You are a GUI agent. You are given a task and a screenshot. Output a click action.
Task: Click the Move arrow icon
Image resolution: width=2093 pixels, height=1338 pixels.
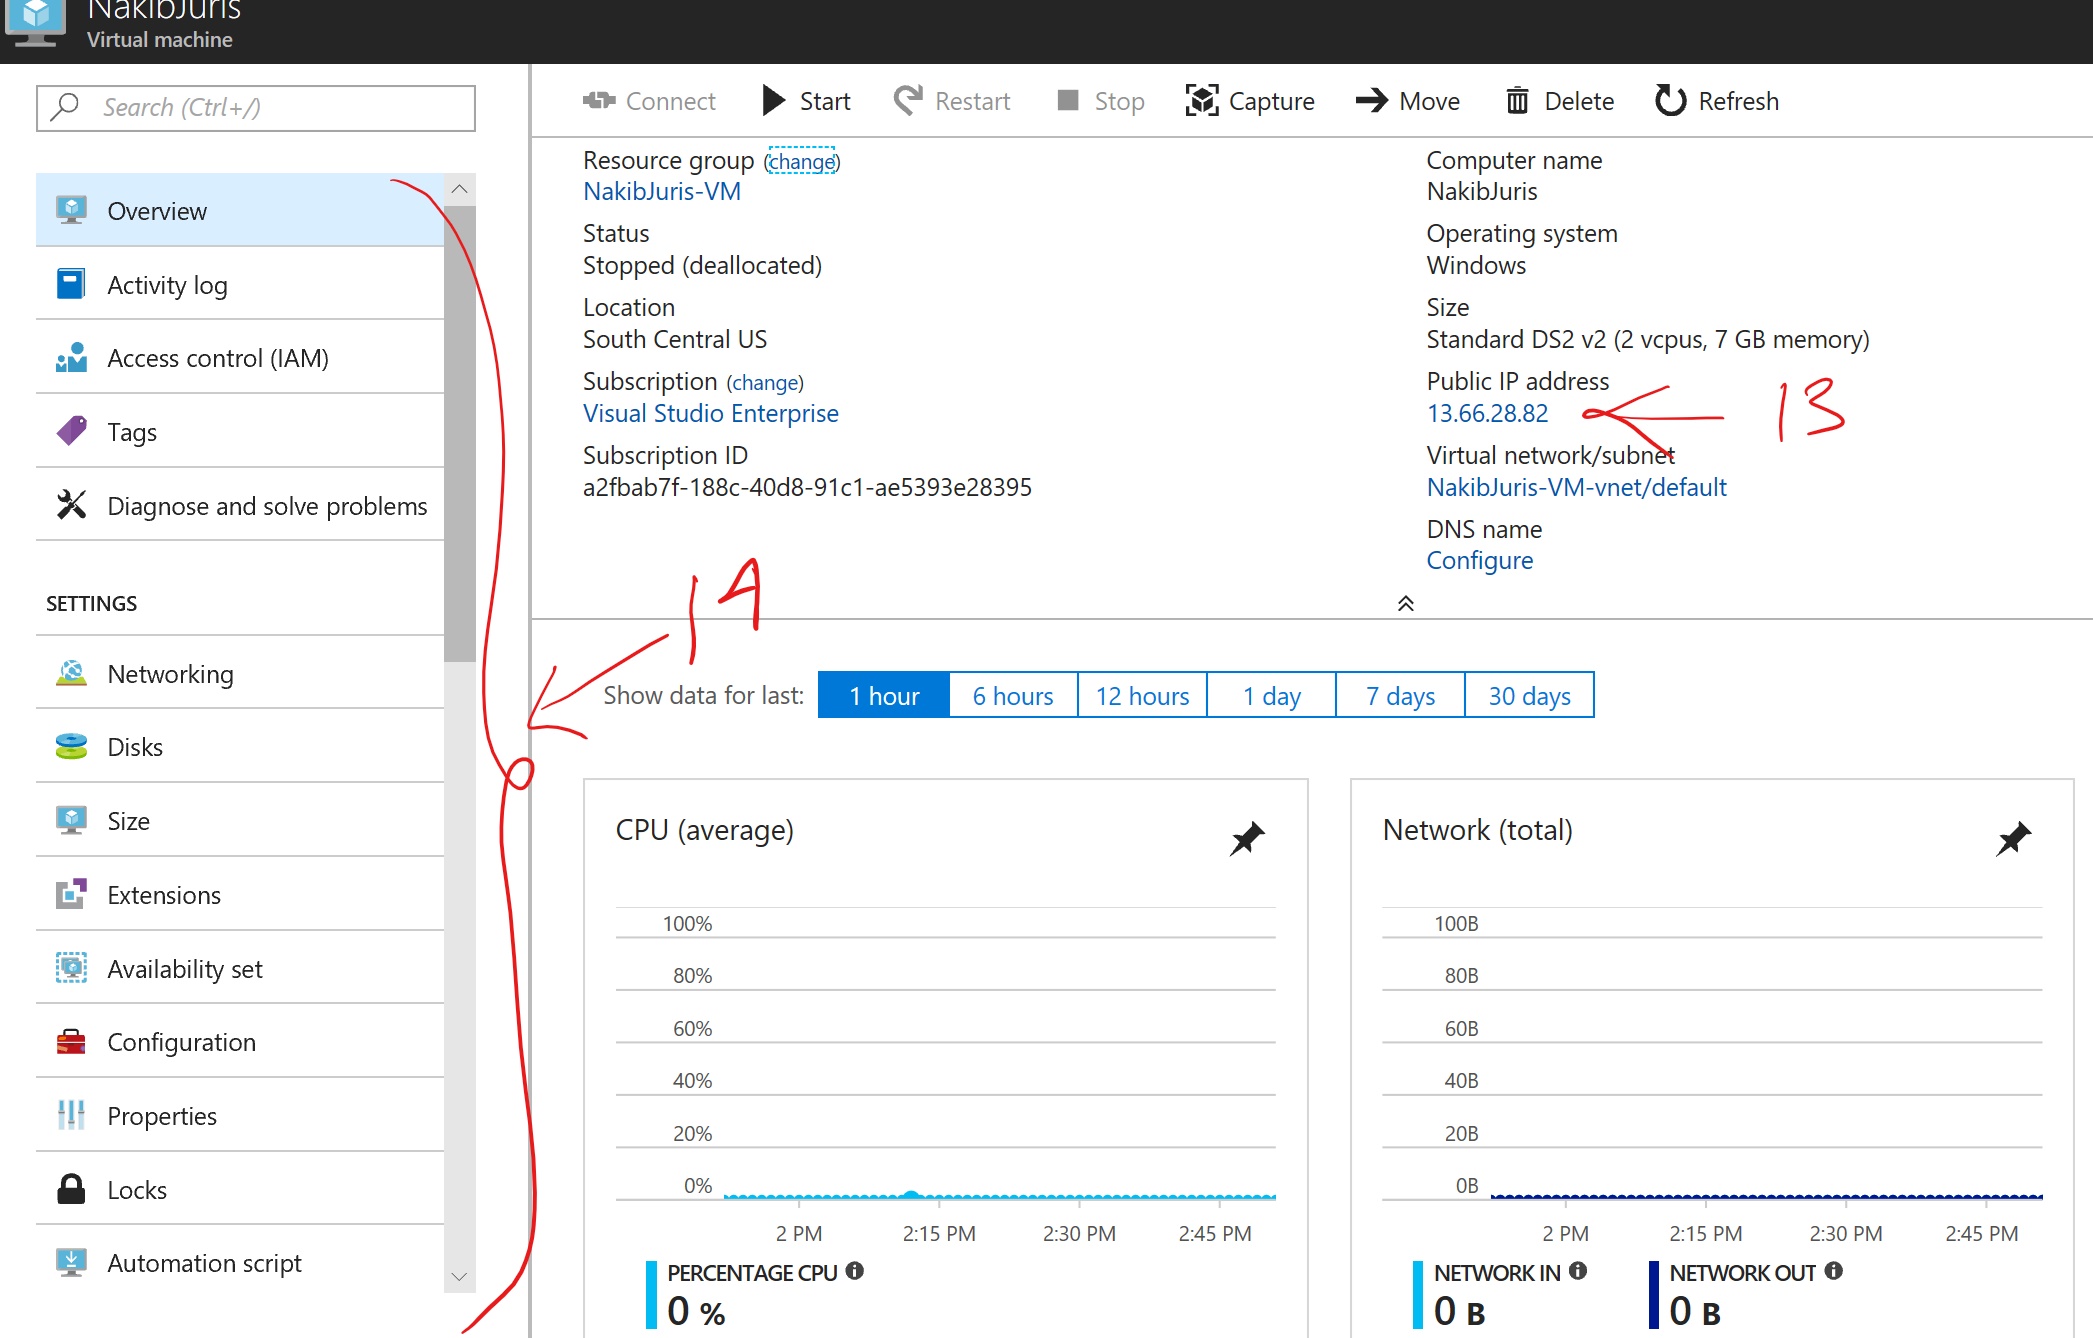(1372, 101)
